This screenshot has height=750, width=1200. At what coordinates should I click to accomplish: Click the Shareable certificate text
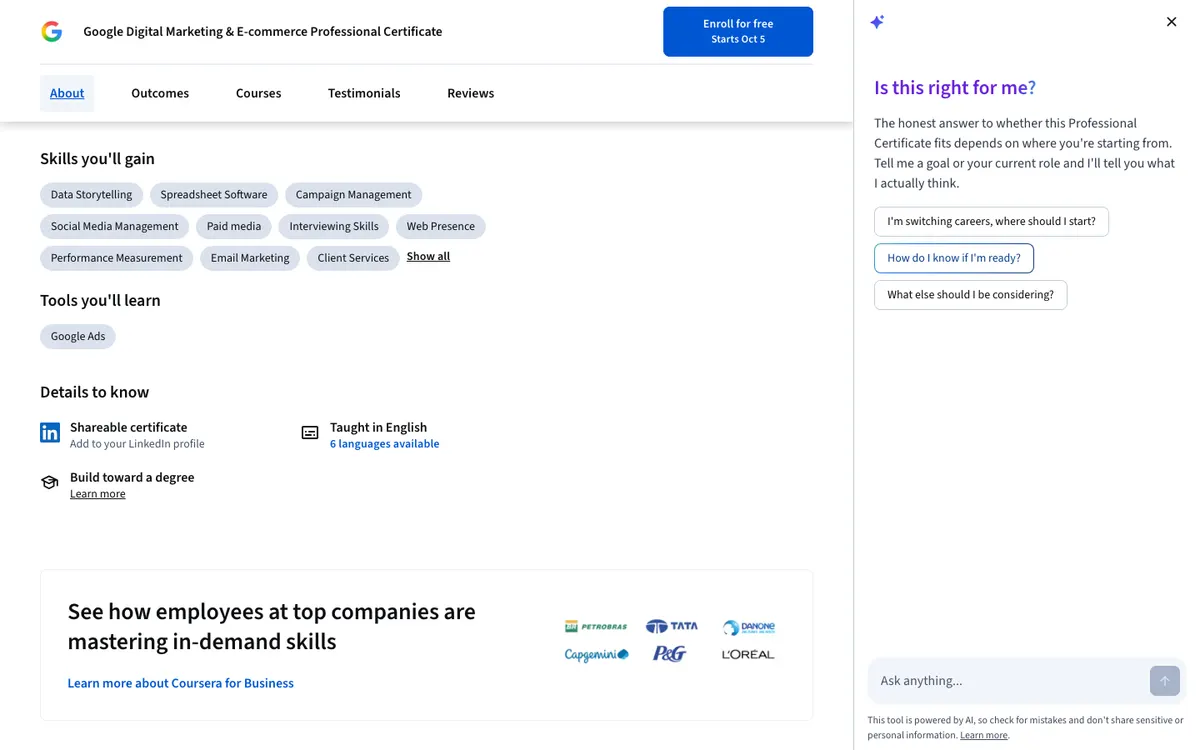pos(128,427)
